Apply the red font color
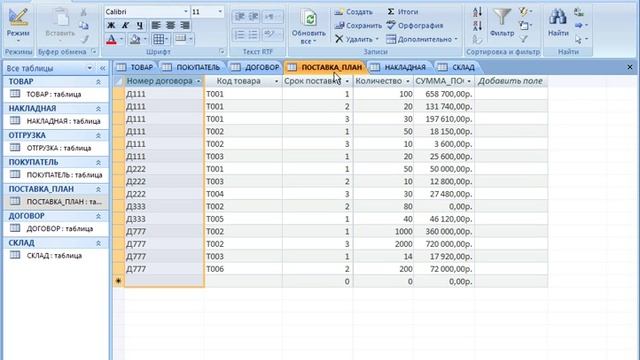This screenshot has height=360, width=640. [x=111, y=40]
